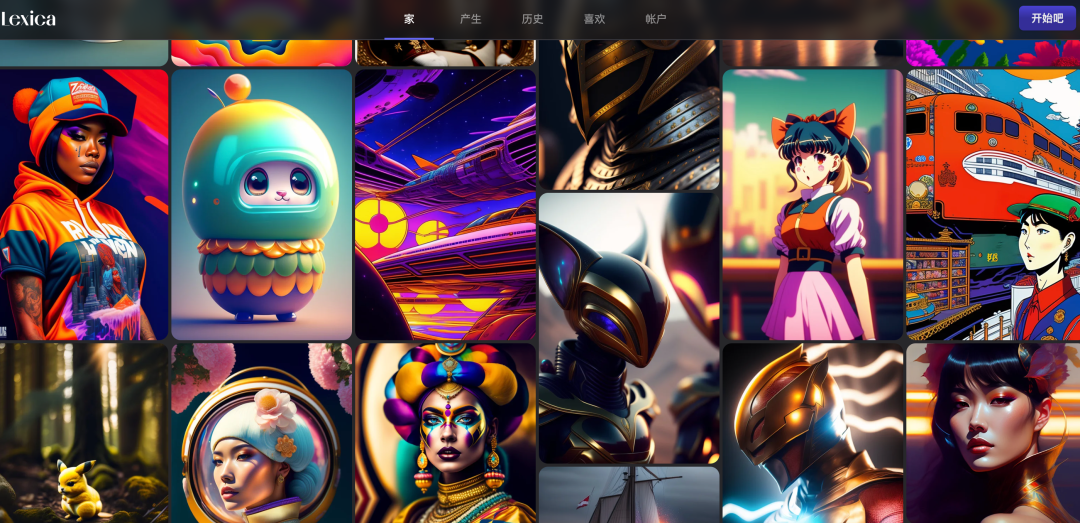The height and width of the screenshot is (523, 1080).
Task: Open the black cat-eared robot helmet image
Action: [x=629, y=328]
